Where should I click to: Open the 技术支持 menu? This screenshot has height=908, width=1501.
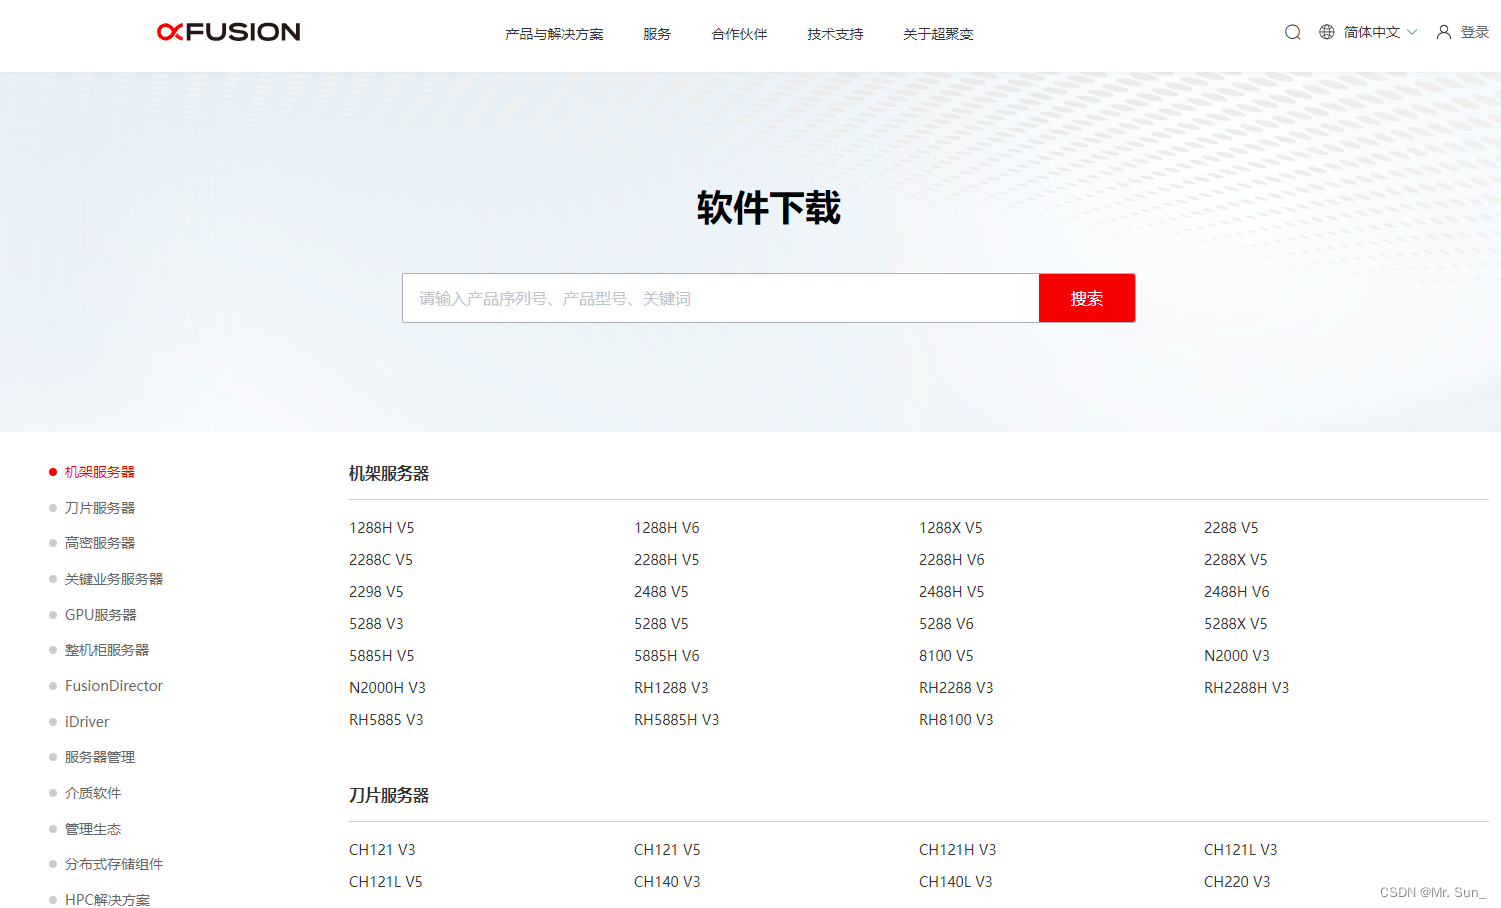(x=835, y=34)
